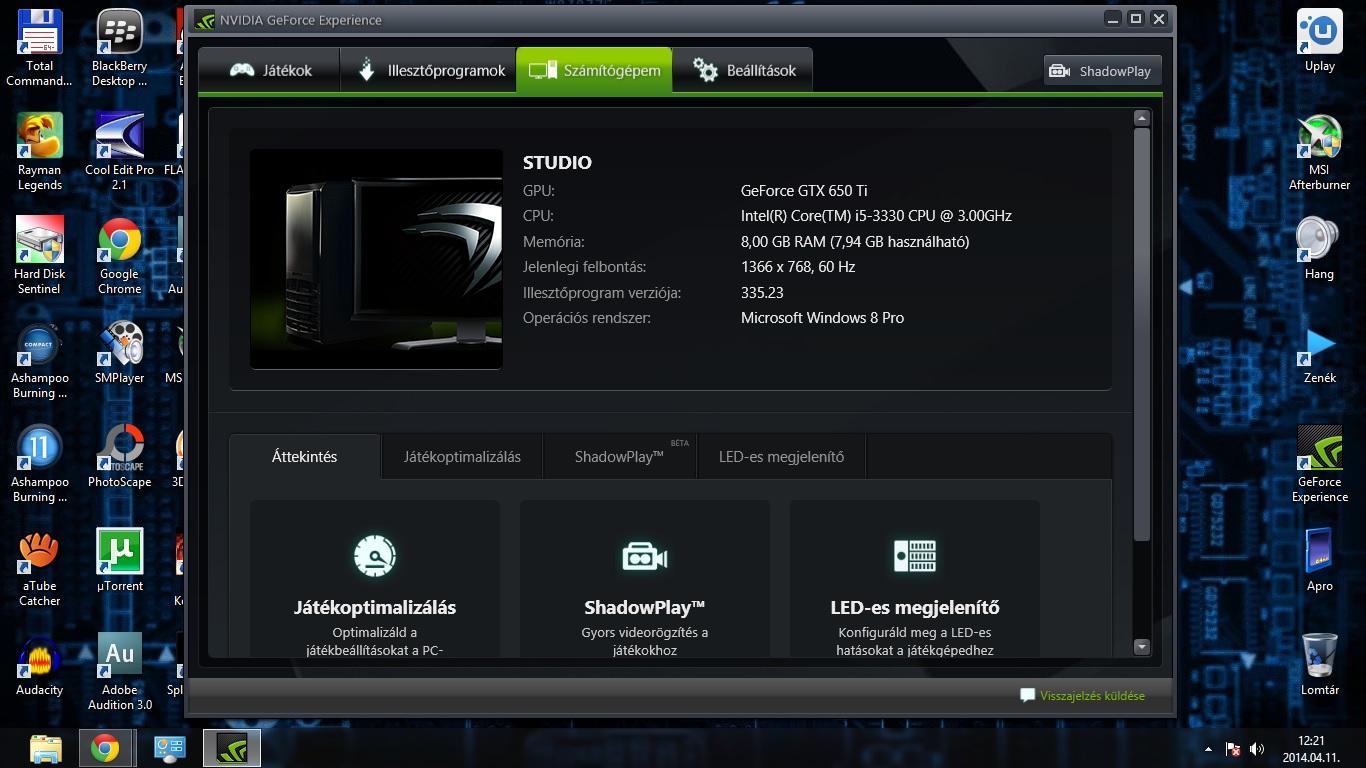Click the STUDIO computer name
The height and width of the screenshot is (768, 1366).
pyautogui.click(x=557, y=162)
